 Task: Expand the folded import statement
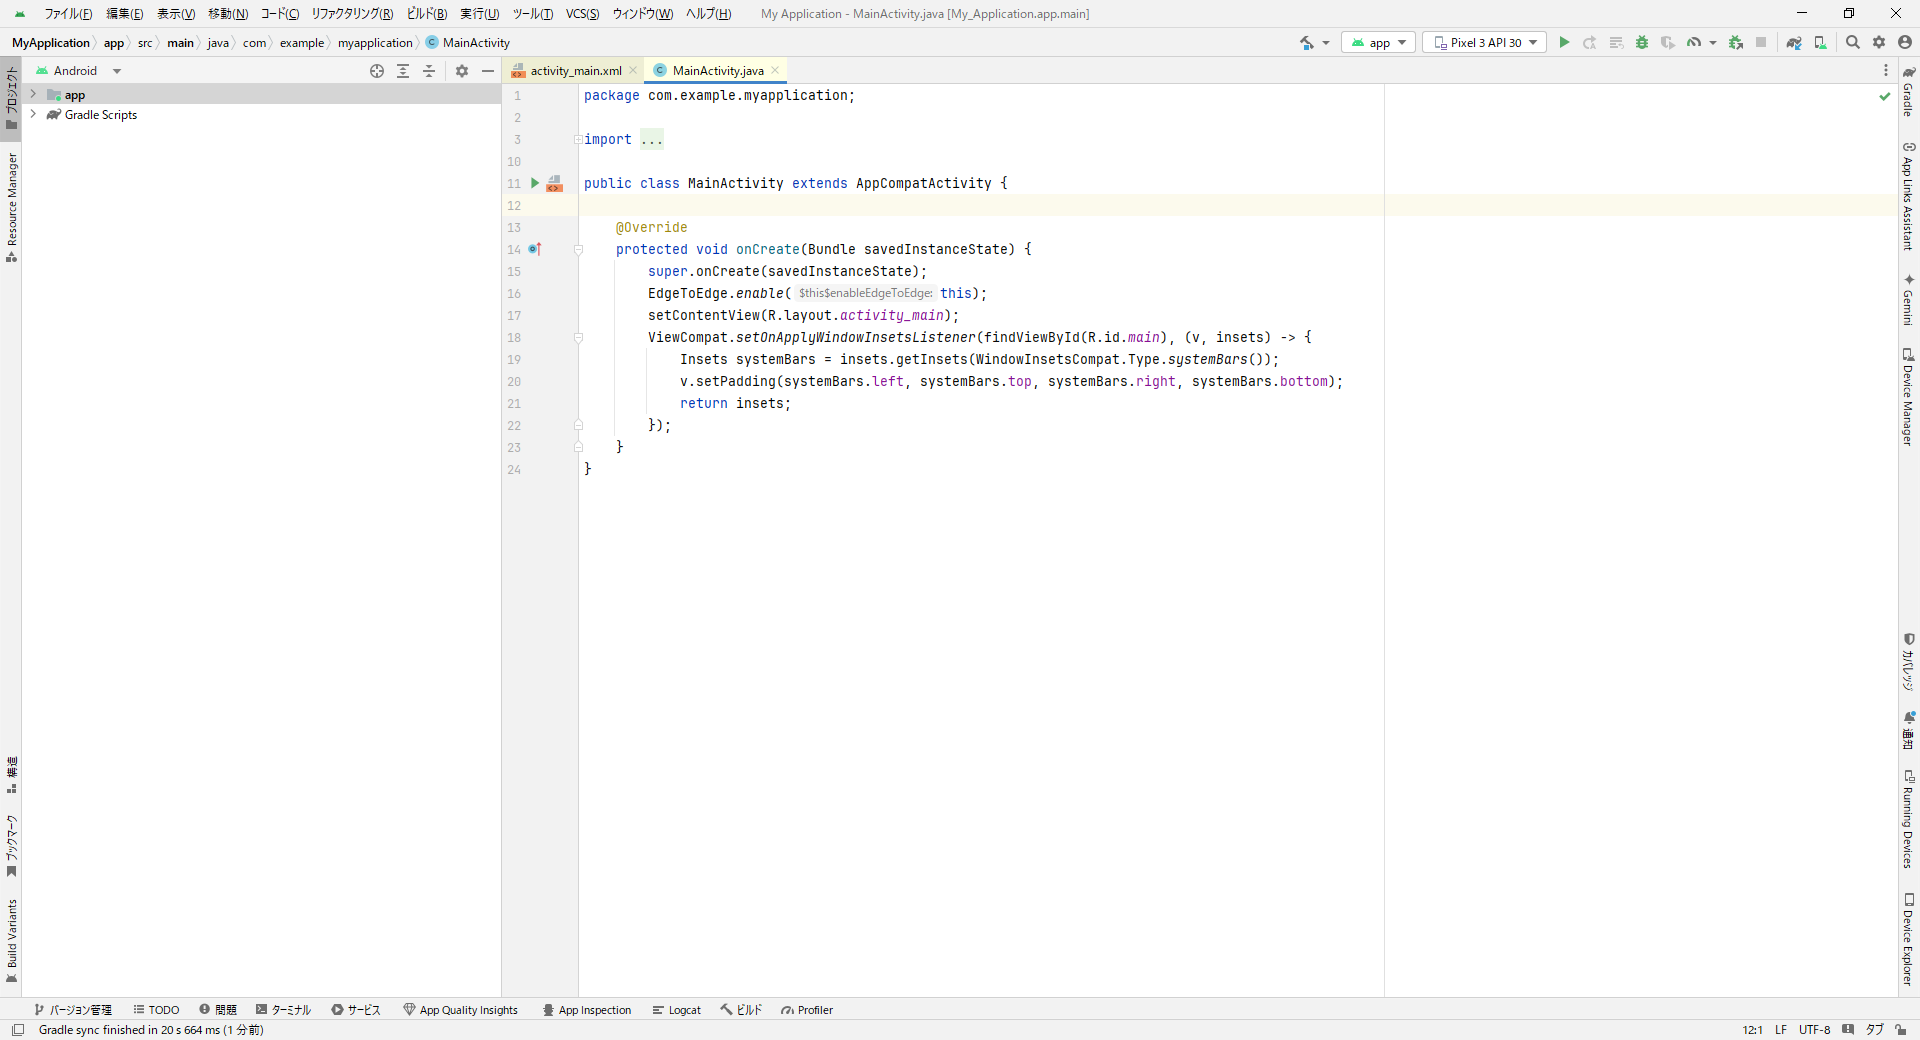coord(652,140)
